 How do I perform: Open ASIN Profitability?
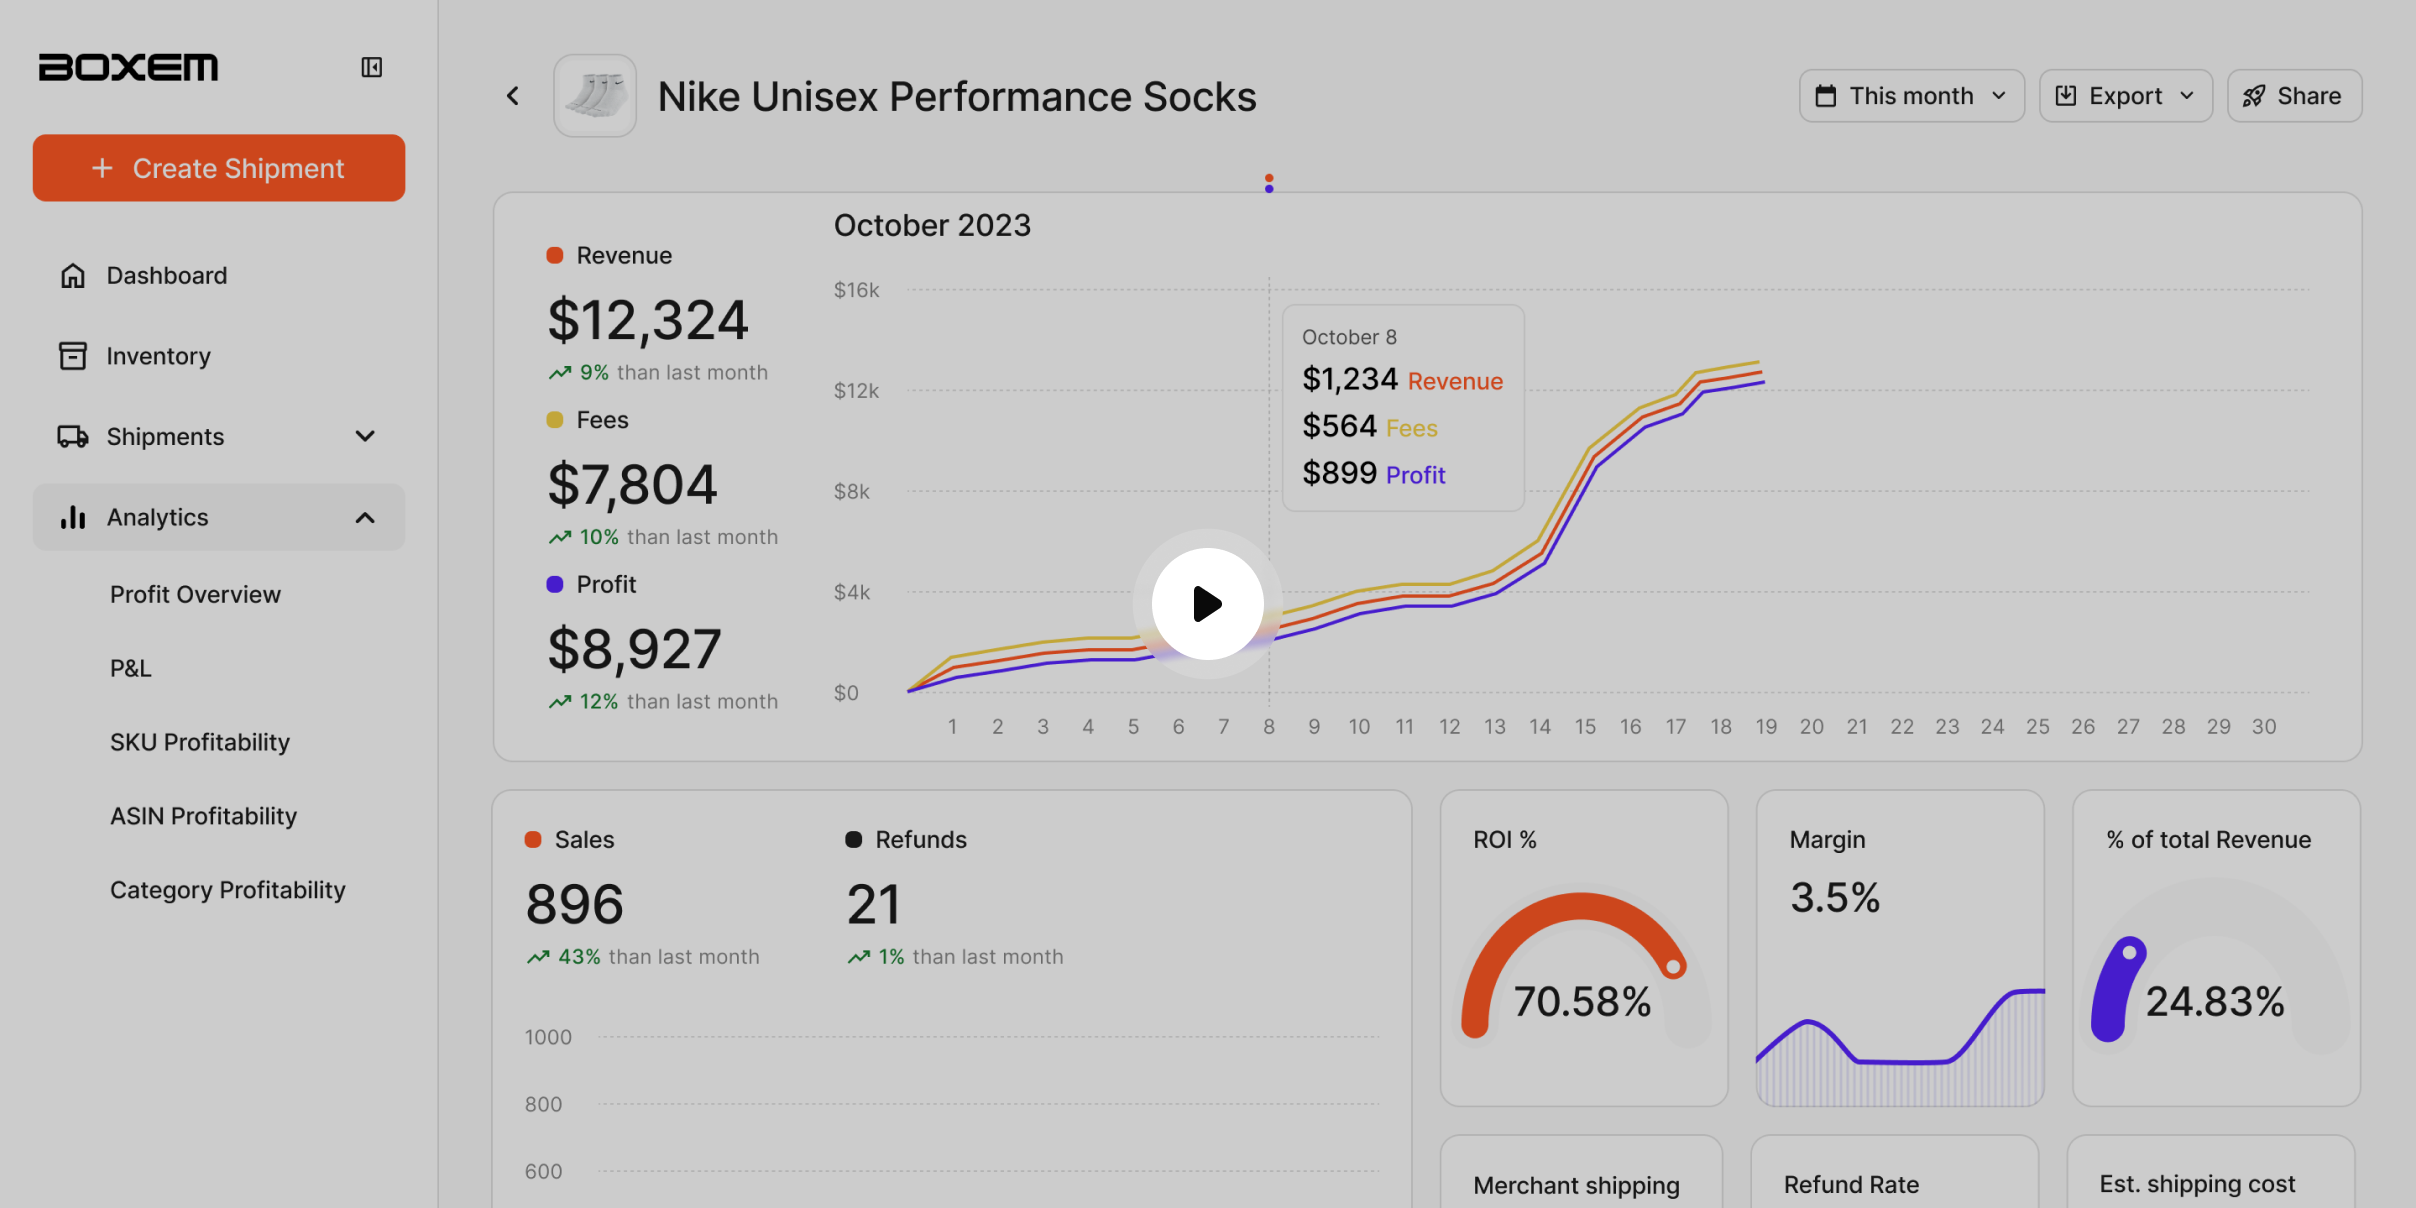(x=203, y=816)
